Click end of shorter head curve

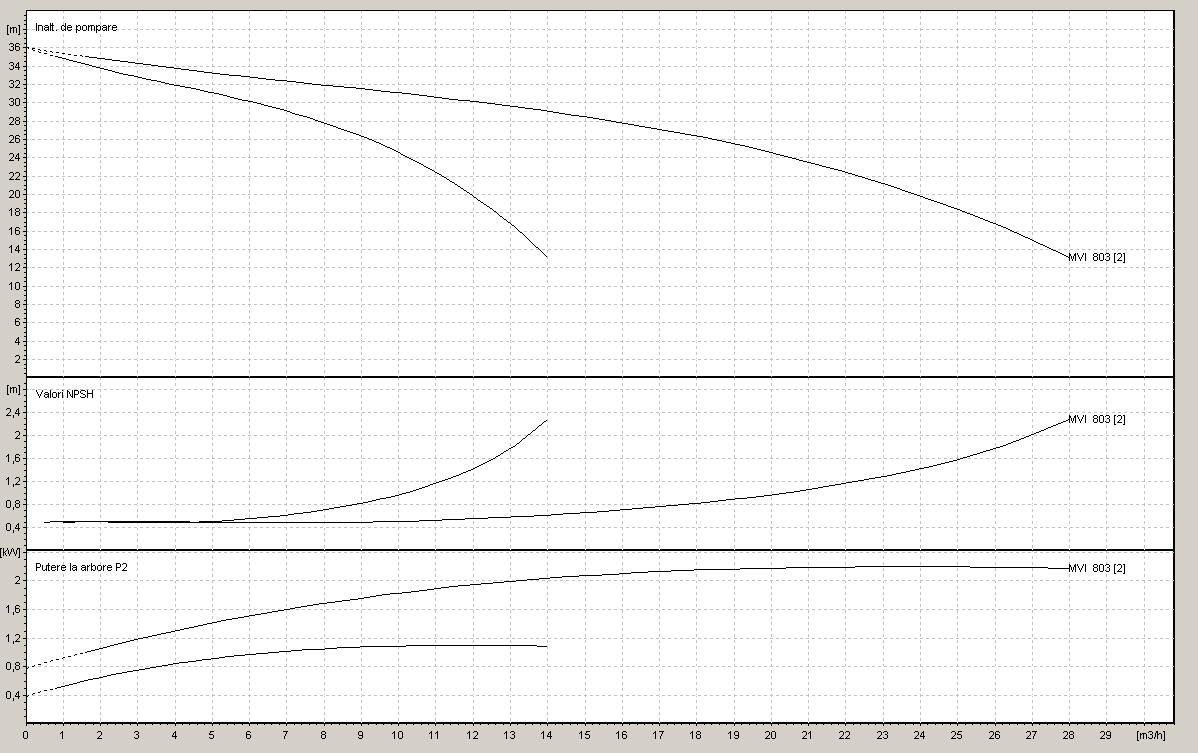tap(547, 257)
